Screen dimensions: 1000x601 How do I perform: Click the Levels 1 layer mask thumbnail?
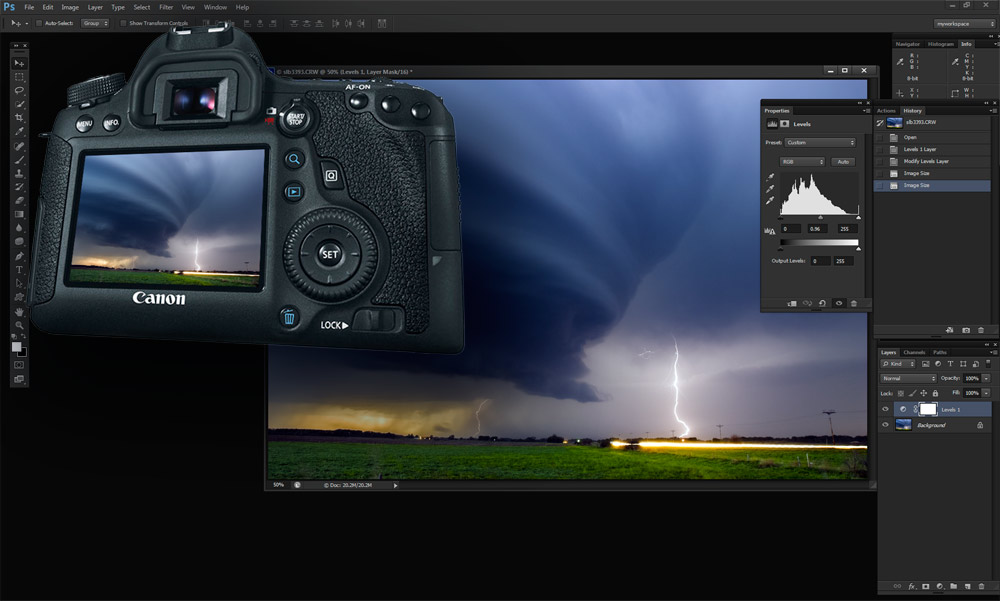point(928,409)
